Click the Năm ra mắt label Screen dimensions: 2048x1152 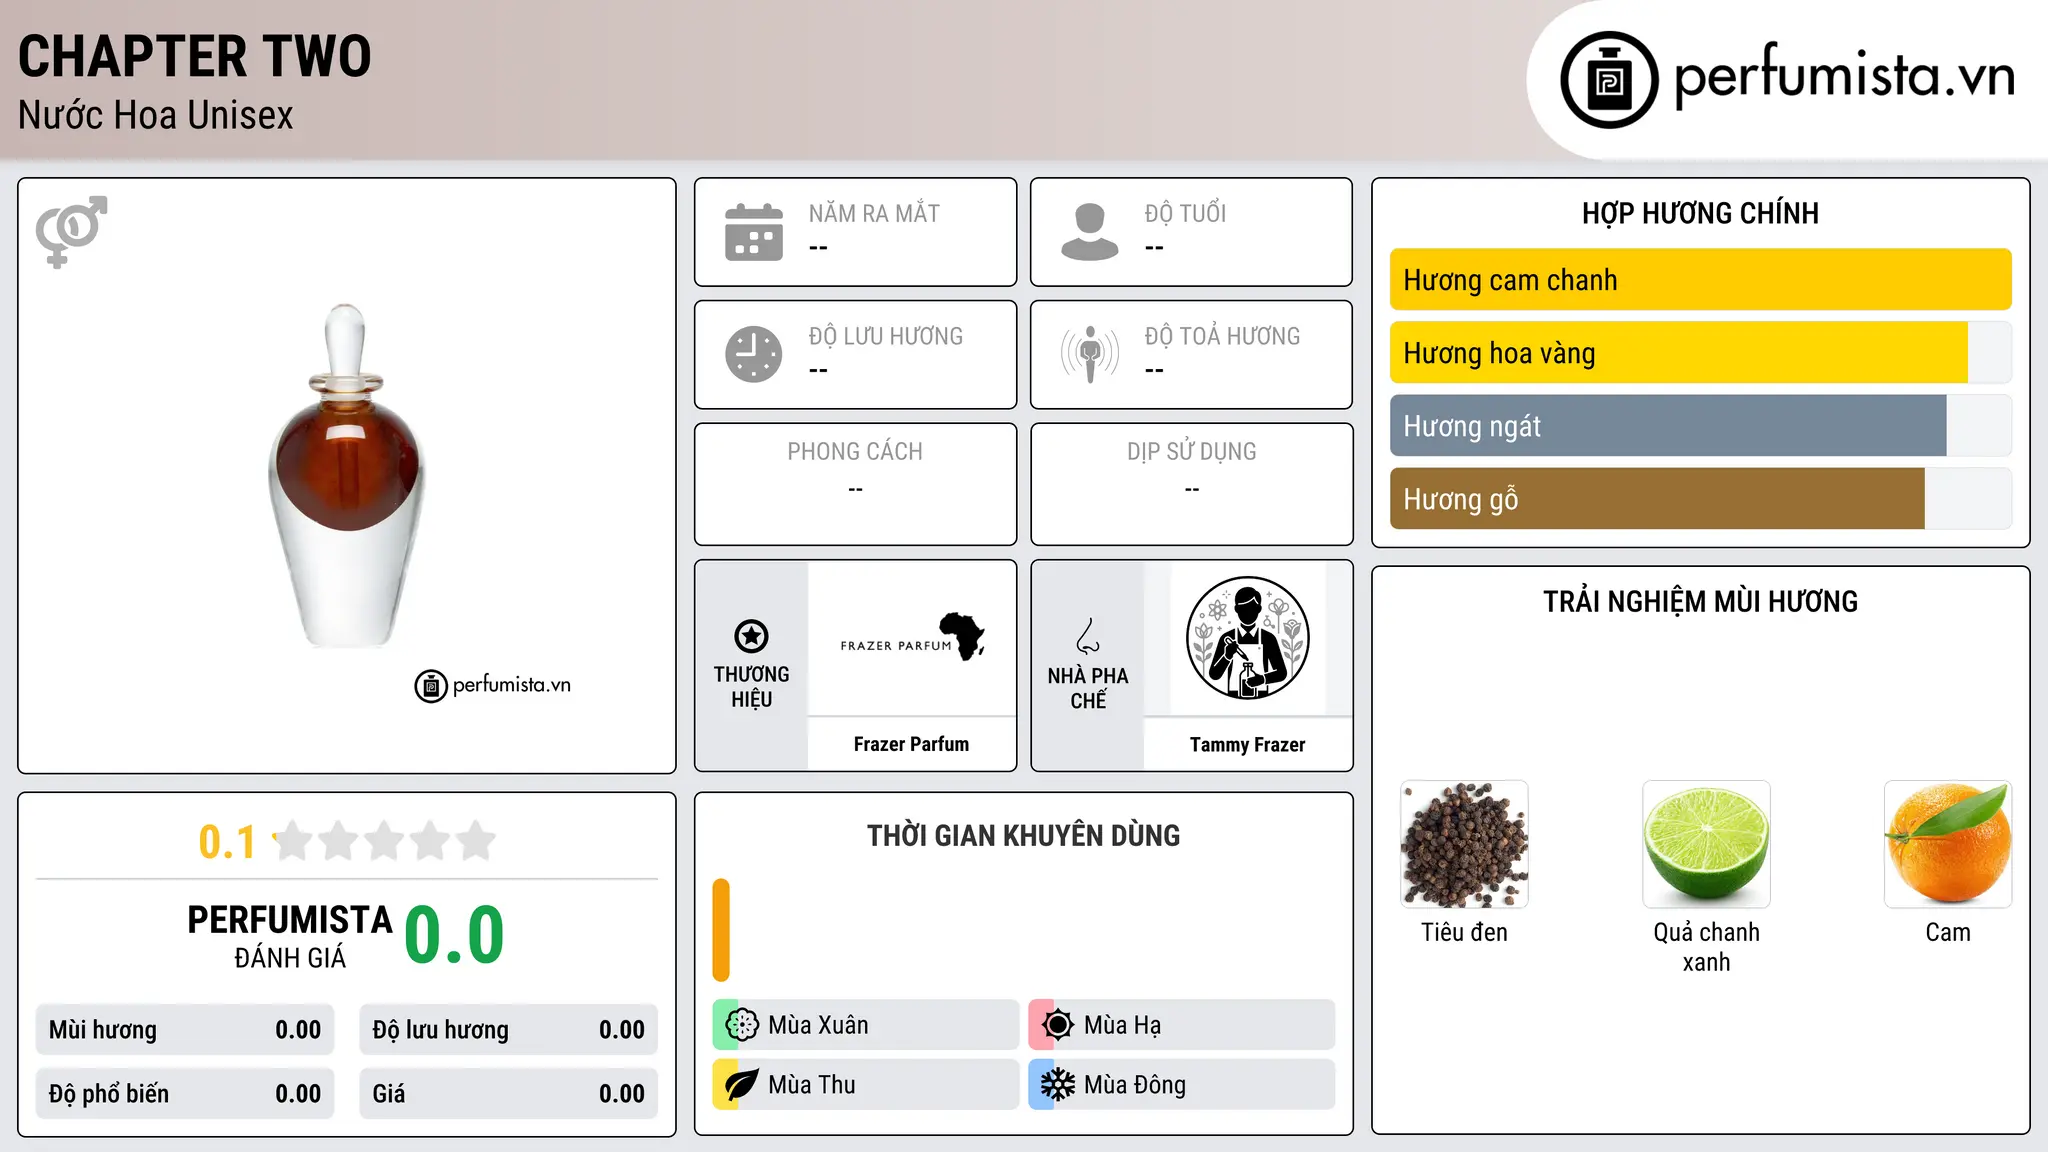click(x=874, y=213)
